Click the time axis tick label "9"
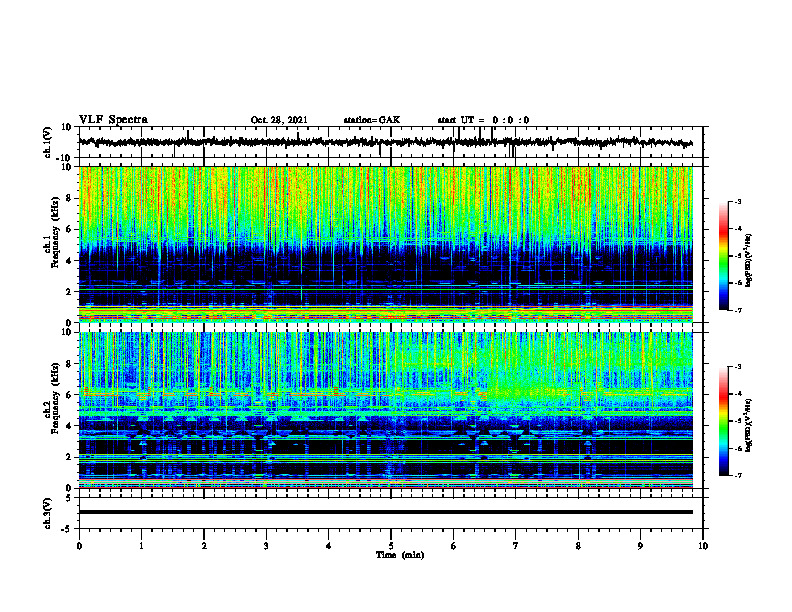The width and height of the screenshot is (792, 612). pyautogui.click(x=640, y=546)
